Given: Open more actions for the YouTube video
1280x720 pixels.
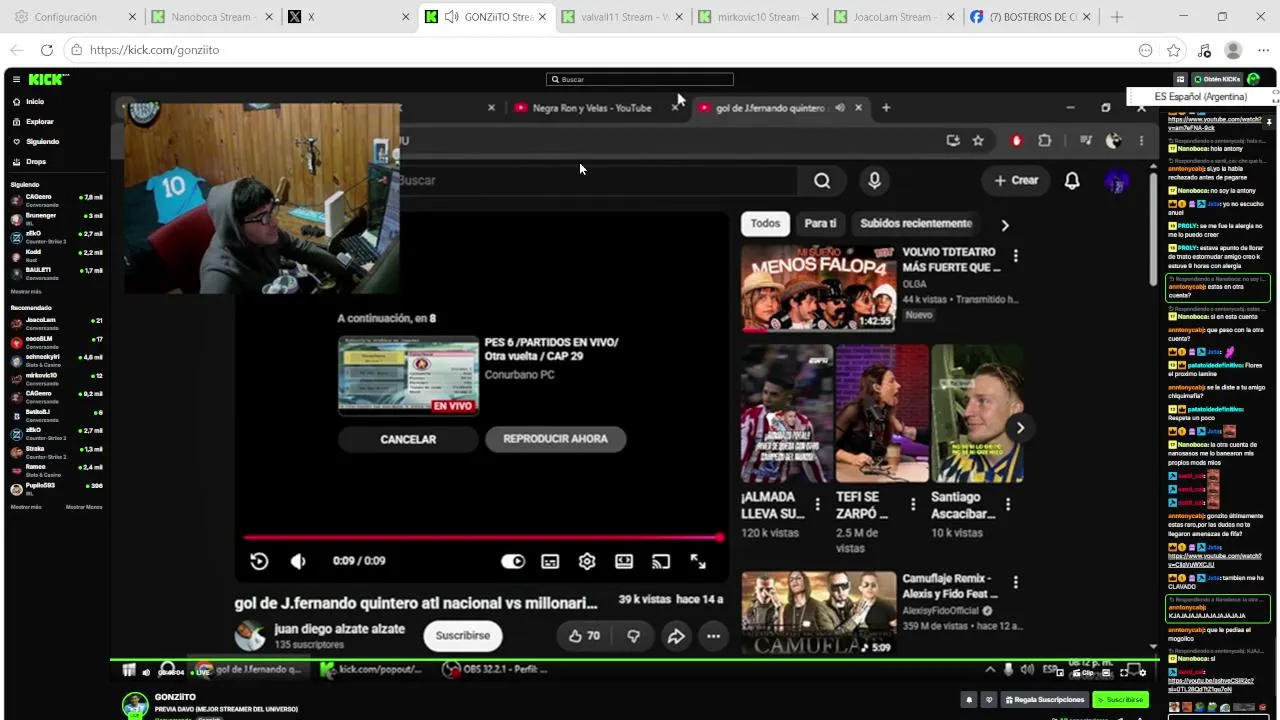Looking at the screenshot, I should point(713,636).
